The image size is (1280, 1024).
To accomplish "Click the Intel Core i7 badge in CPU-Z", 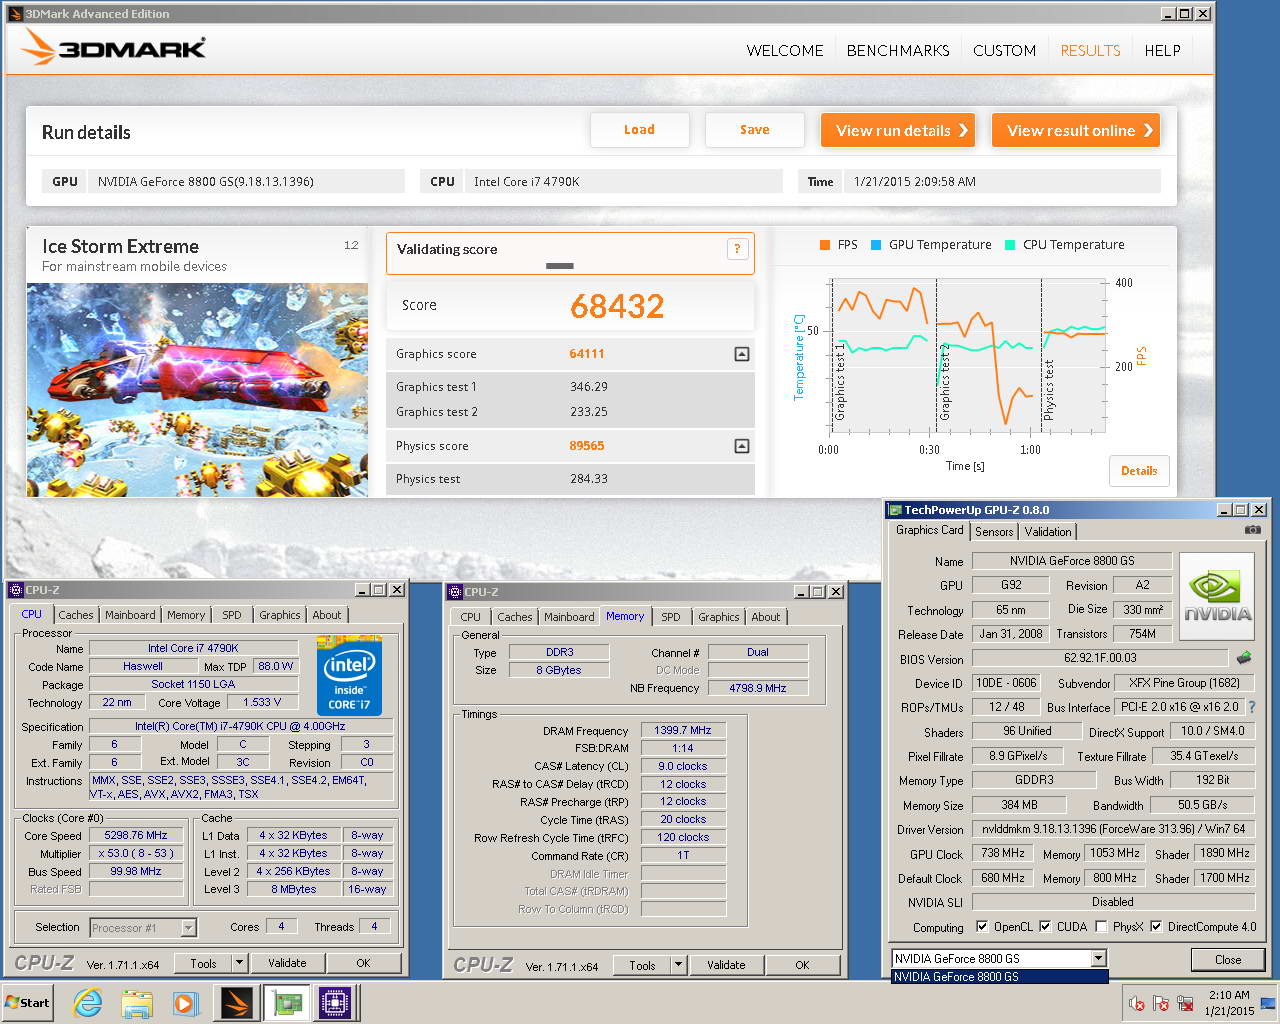I will pos(349,676).
